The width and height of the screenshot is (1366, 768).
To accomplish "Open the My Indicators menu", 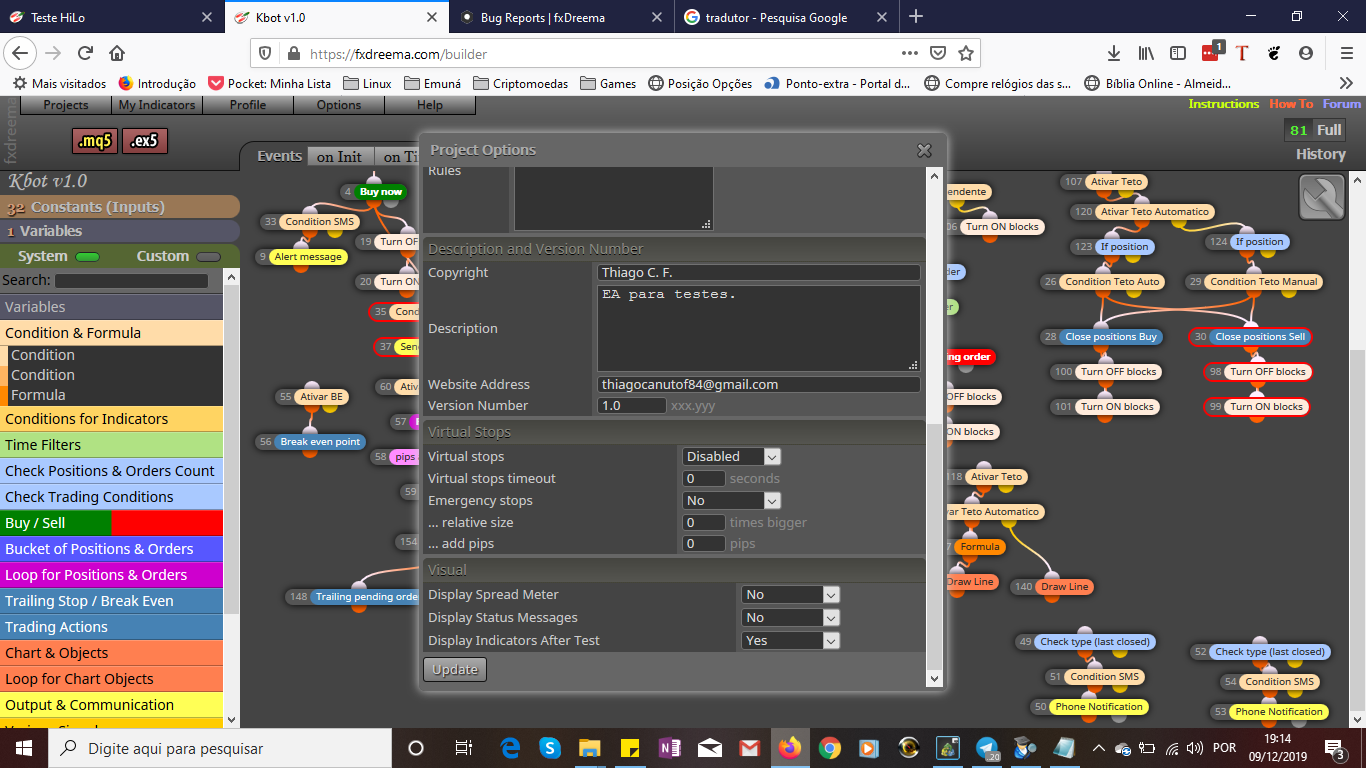I will pos(157,105).
